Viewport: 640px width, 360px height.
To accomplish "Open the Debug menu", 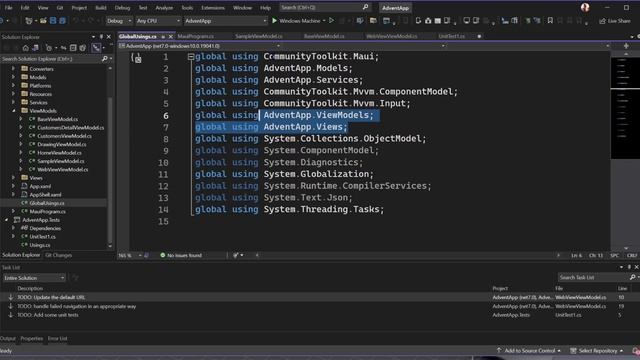I will (x=122, y=7).
